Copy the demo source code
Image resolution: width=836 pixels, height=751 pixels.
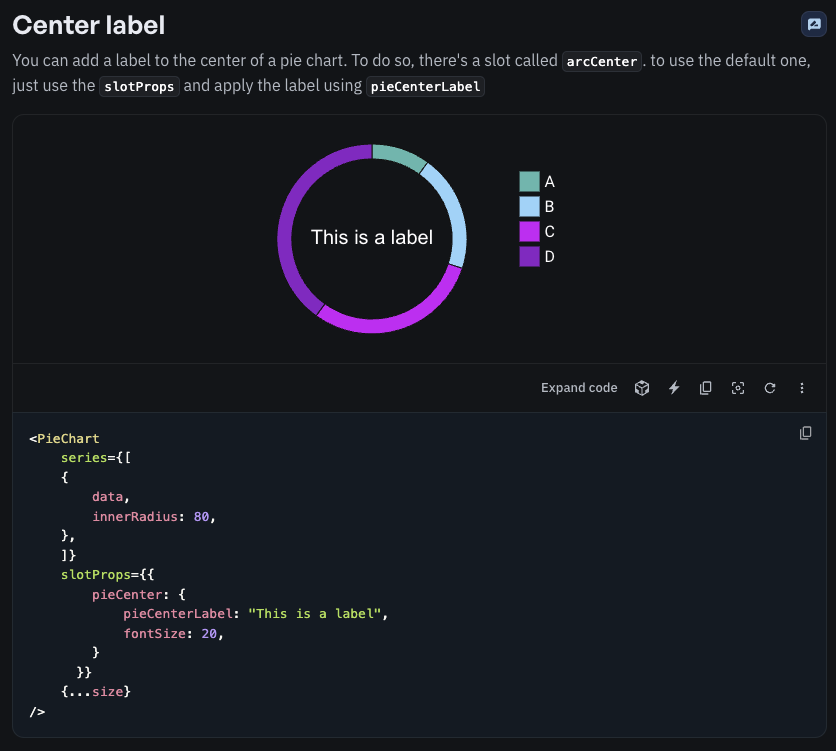706,388
